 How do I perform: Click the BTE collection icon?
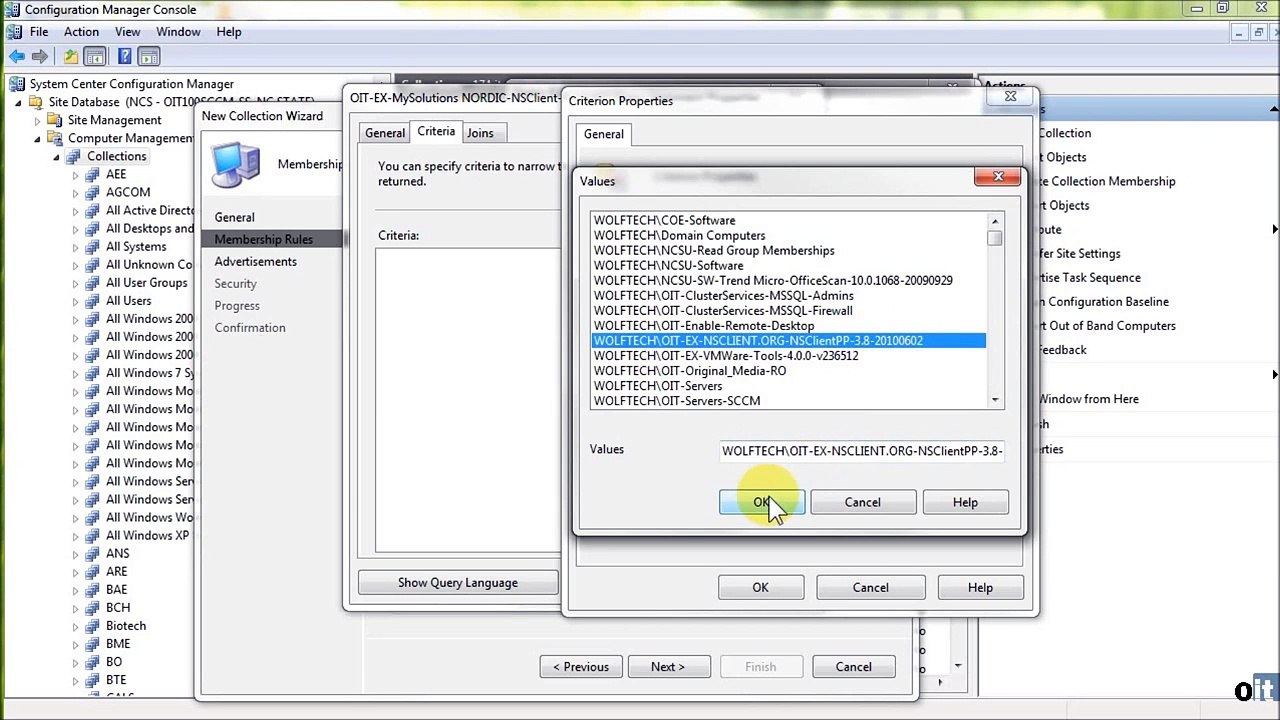click(x=93, y=679)
